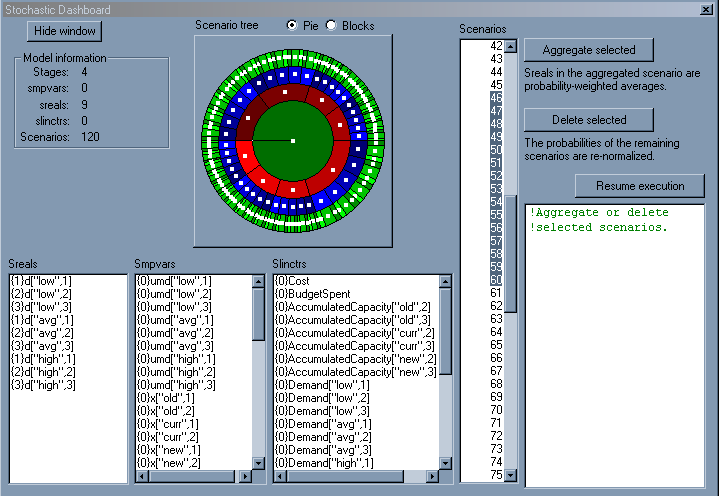Viewport: 720px width, 496px height.
Task: Select {0}Cost in Slinctrs list
Action: (292, 281)
